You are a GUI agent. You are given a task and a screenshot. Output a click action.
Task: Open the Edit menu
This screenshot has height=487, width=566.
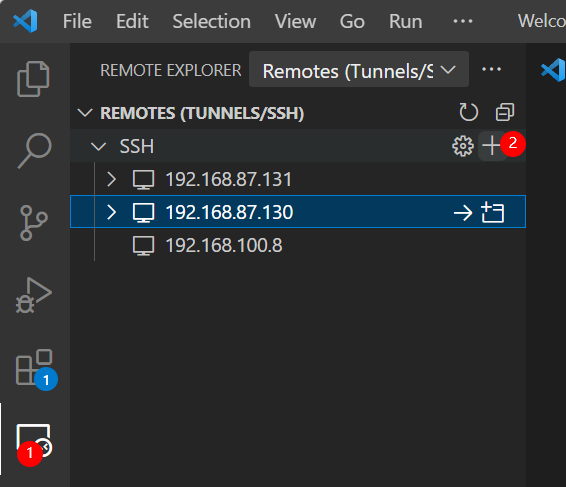pyautogui.click(x=132, y=21)
